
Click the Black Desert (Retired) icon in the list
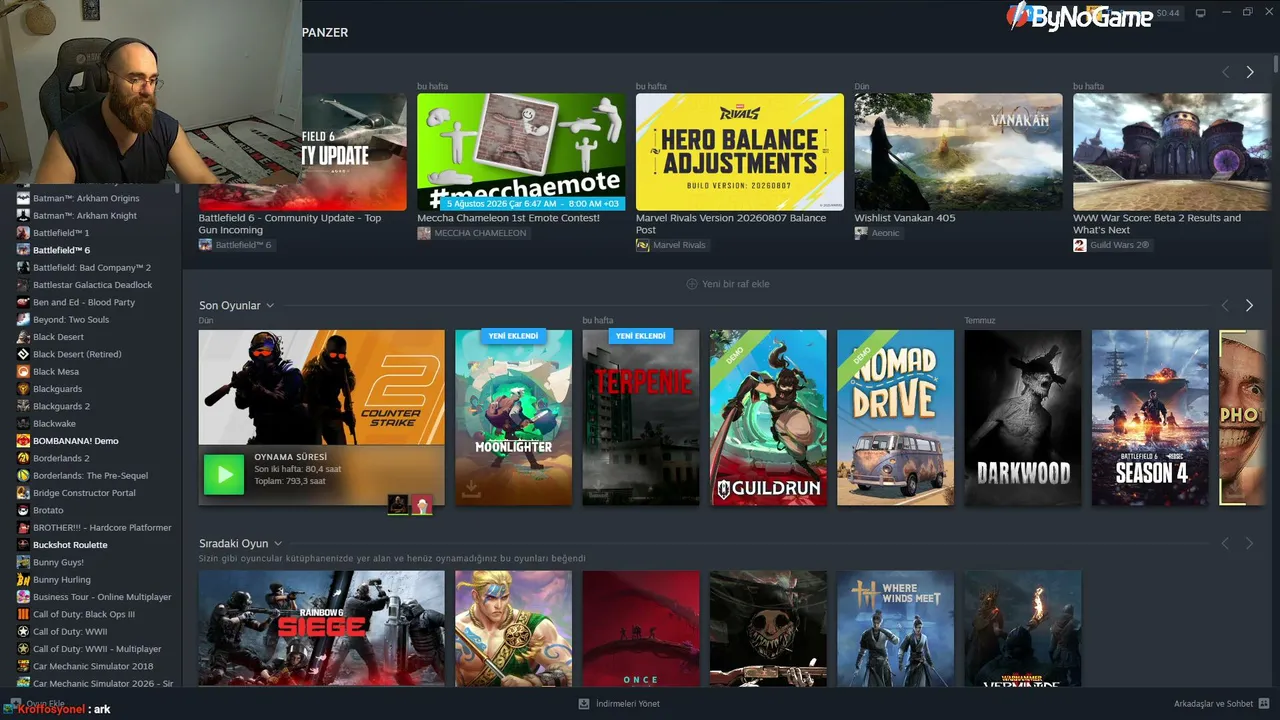(x=23, y=354)
